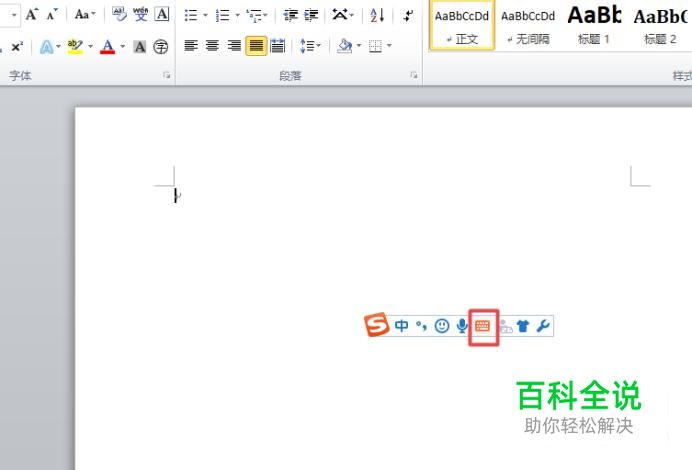Switch Sogou input mode 中

pos(402,326)
